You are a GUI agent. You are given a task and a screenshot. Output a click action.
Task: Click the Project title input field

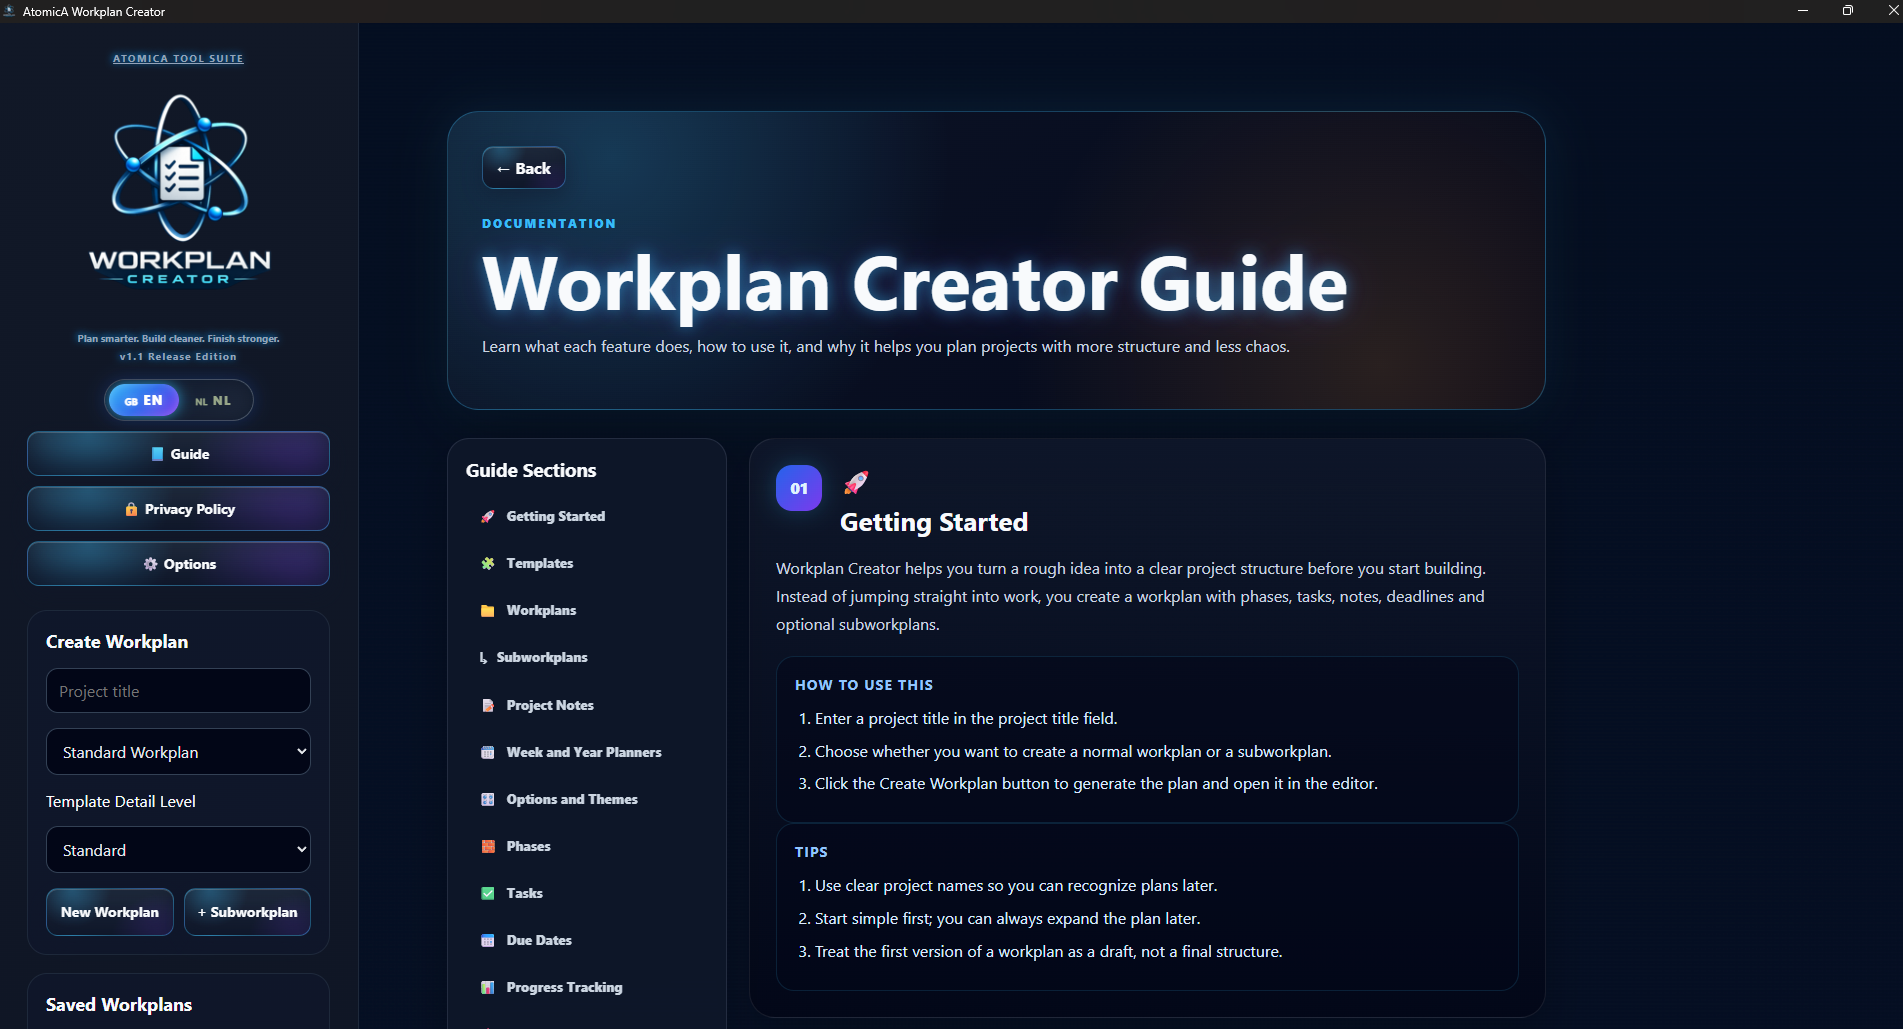178,691
